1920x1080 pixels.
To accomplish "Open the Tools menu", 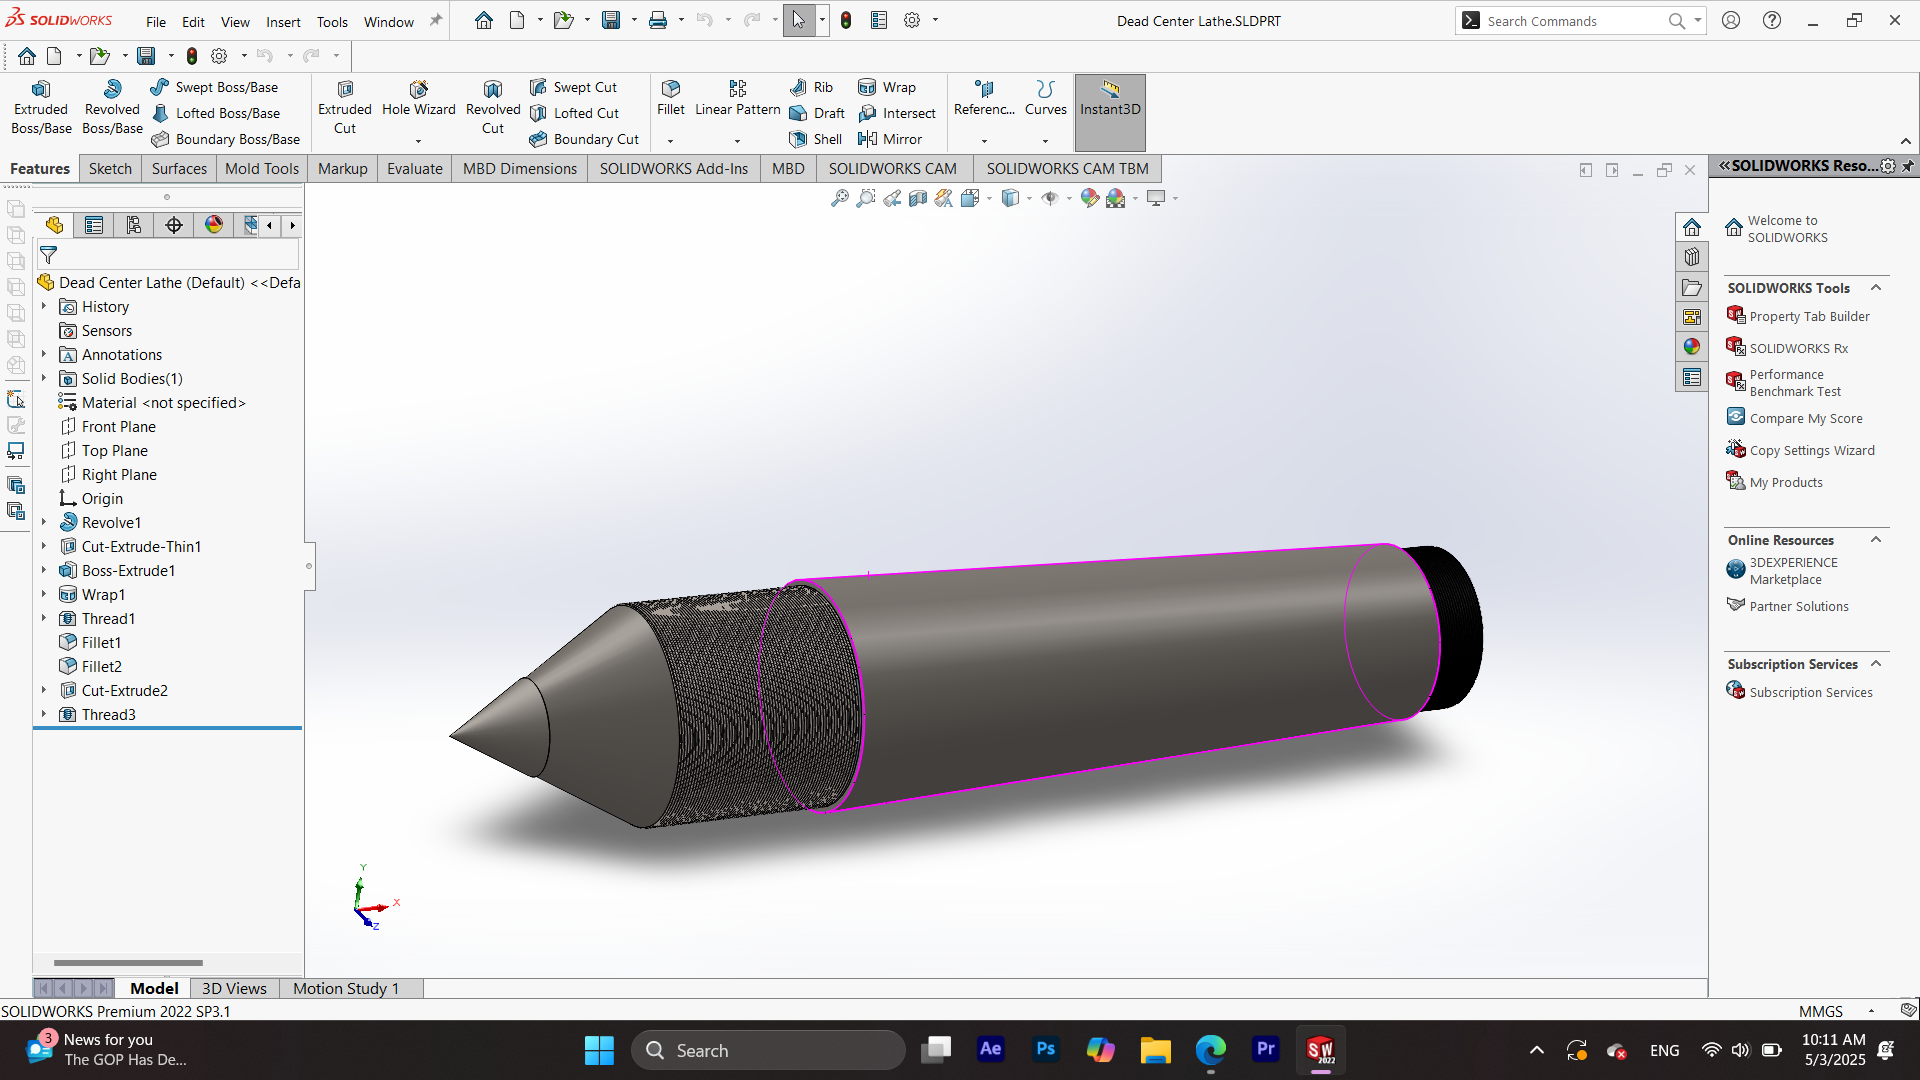I will (332, 22).
